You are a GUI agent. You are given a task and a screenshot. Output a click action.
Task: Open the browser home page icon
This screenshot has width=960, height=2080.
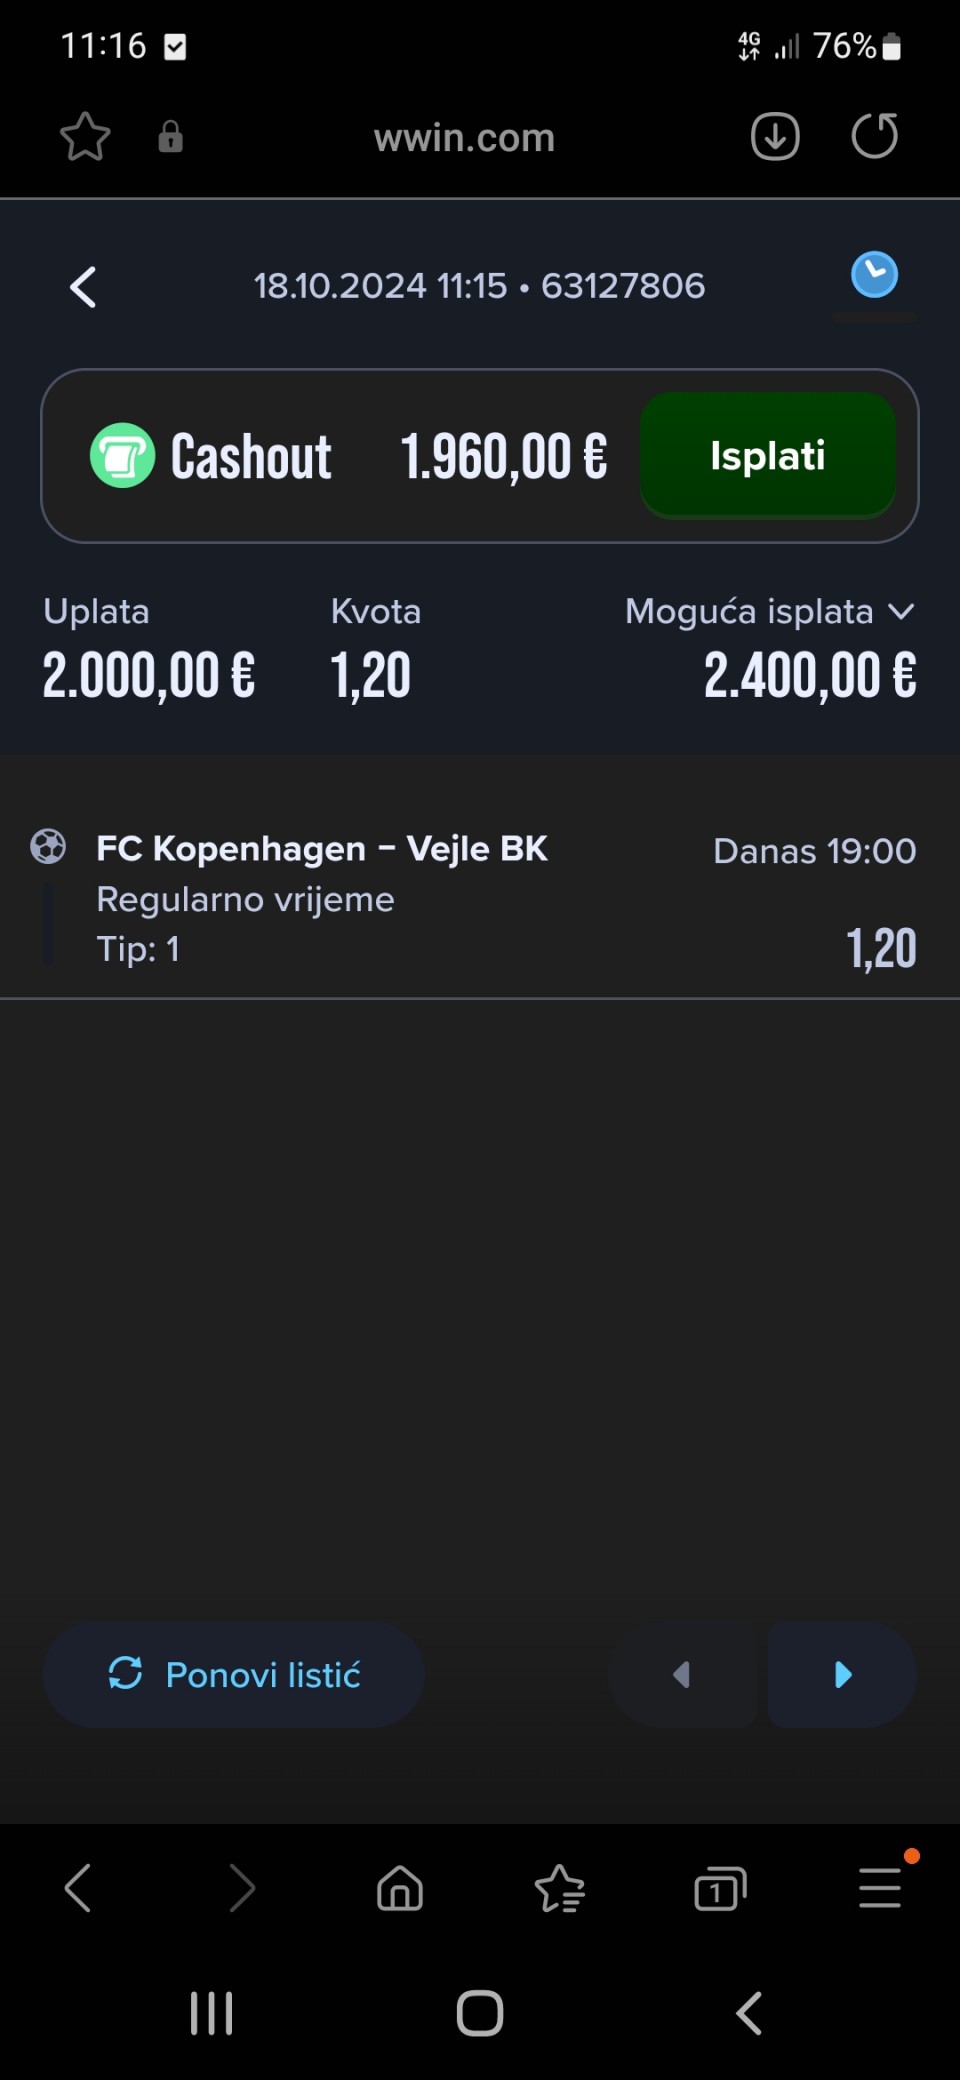coord(400,1889)
